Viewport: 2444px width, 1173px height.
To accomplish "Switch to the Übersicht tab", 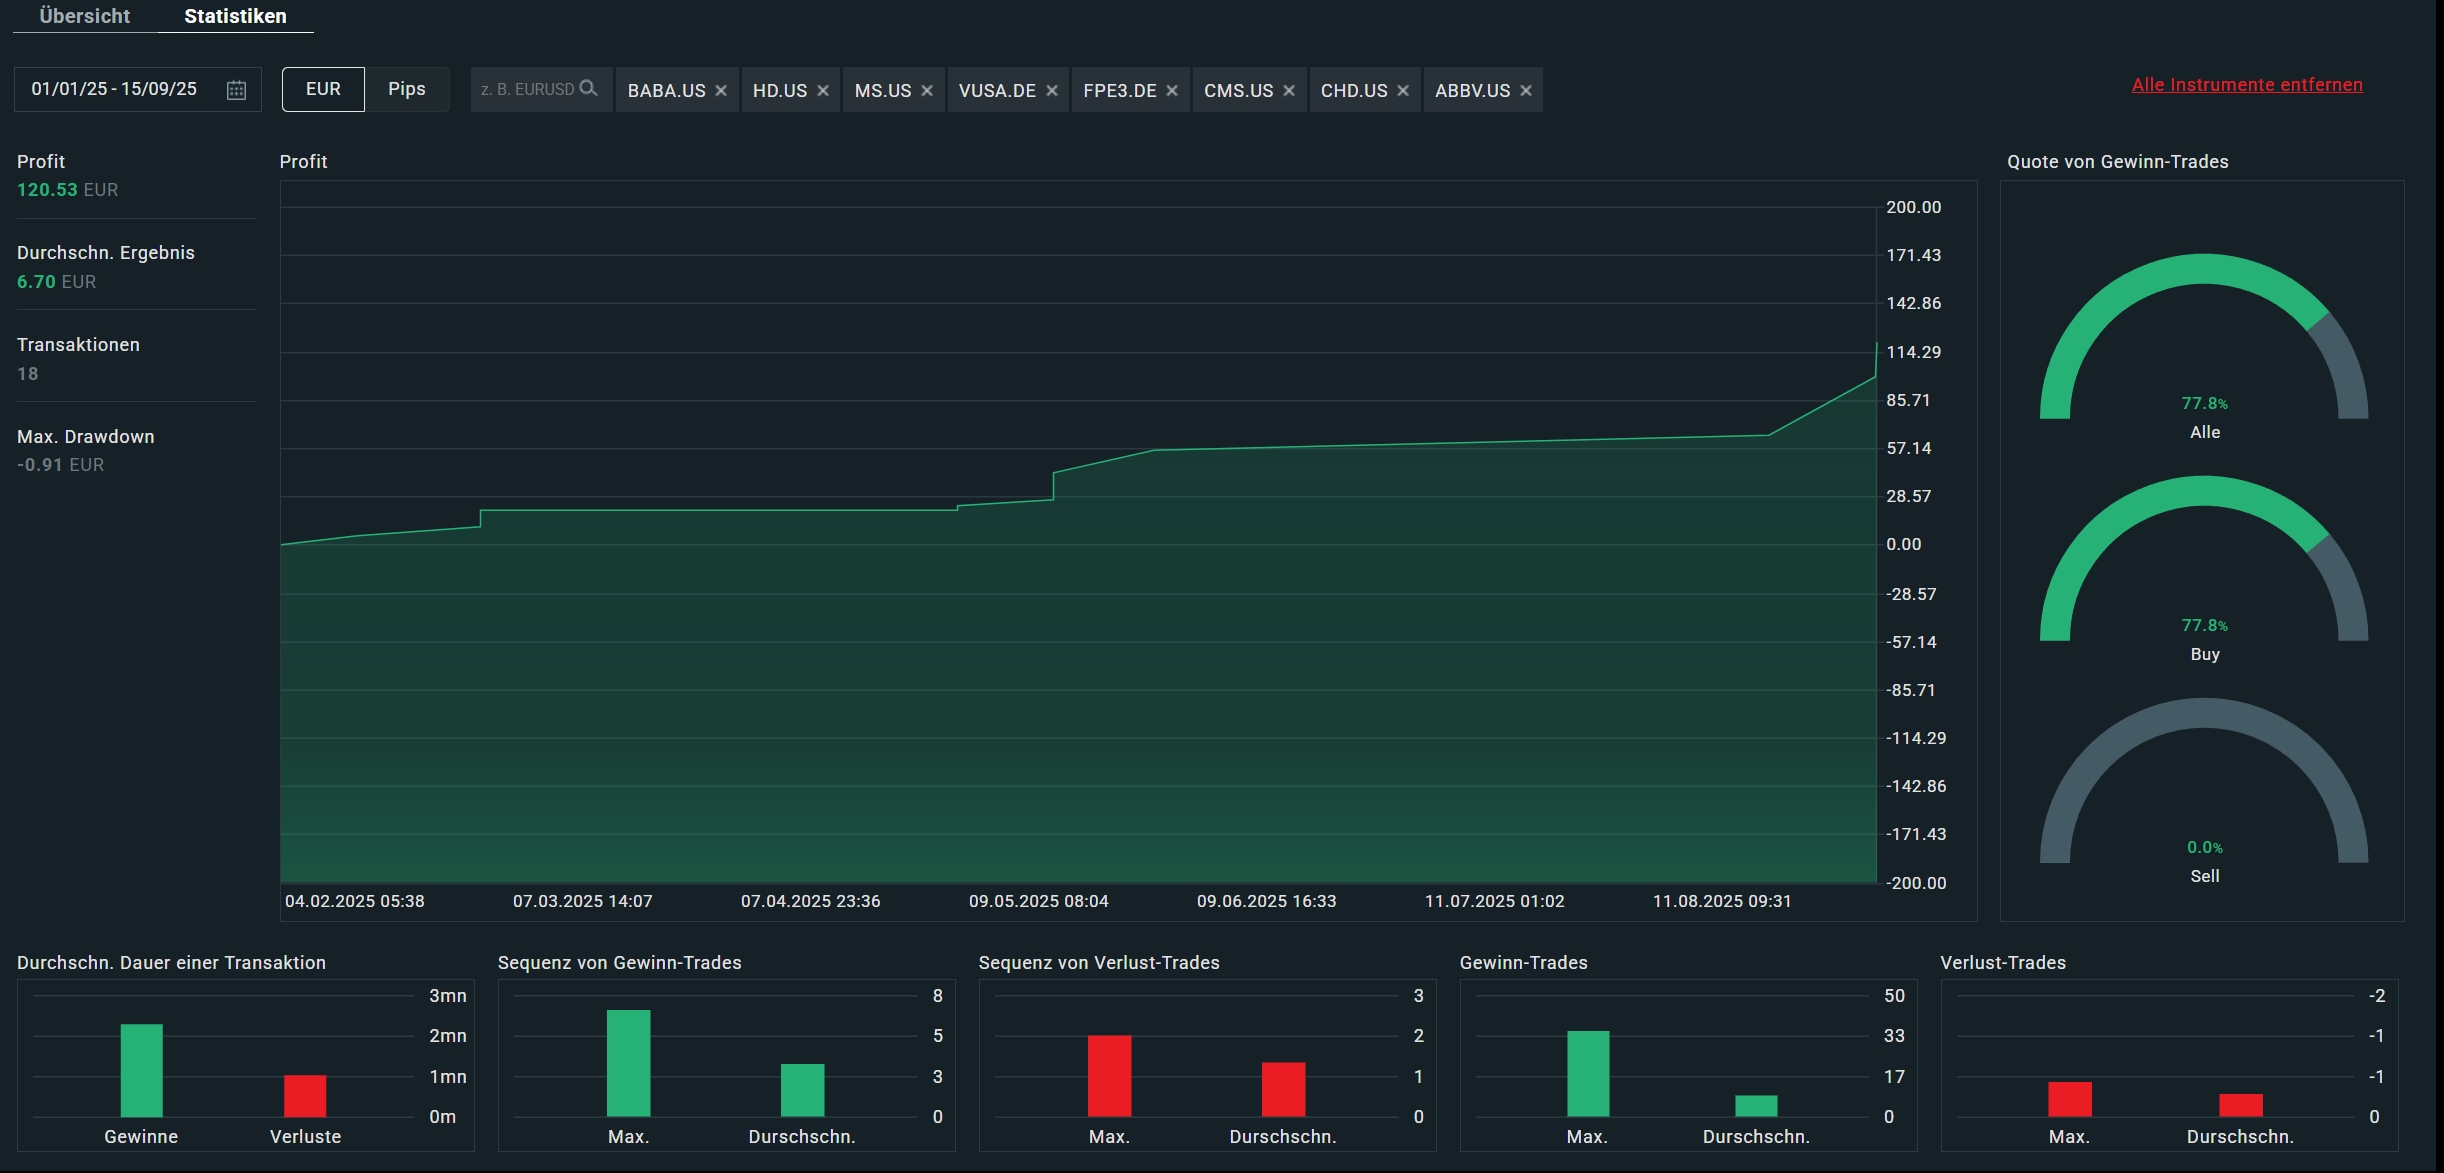I will coord(84,16).
